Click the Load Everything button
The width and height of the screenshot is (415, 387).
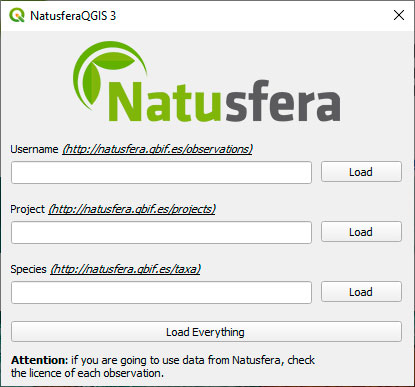(x=206, y=332)
